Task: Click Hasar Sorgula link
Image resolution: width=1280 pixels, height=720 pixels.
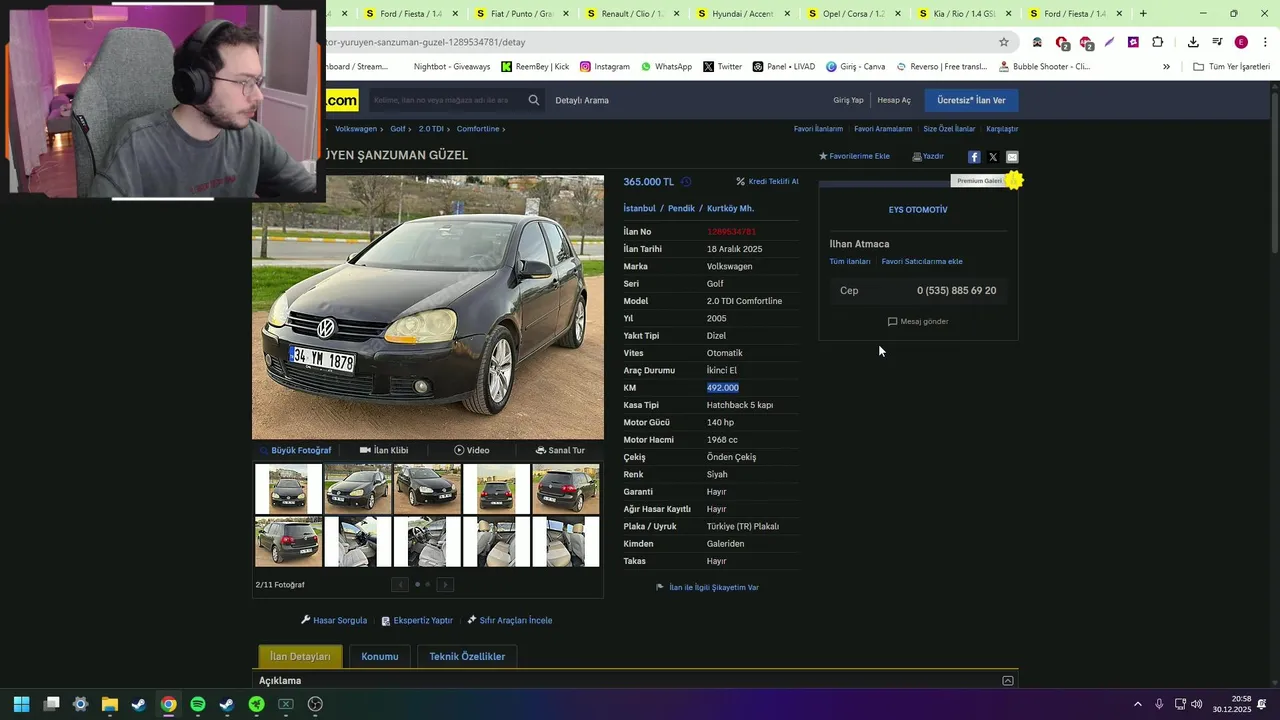Action: pos(334,621)
